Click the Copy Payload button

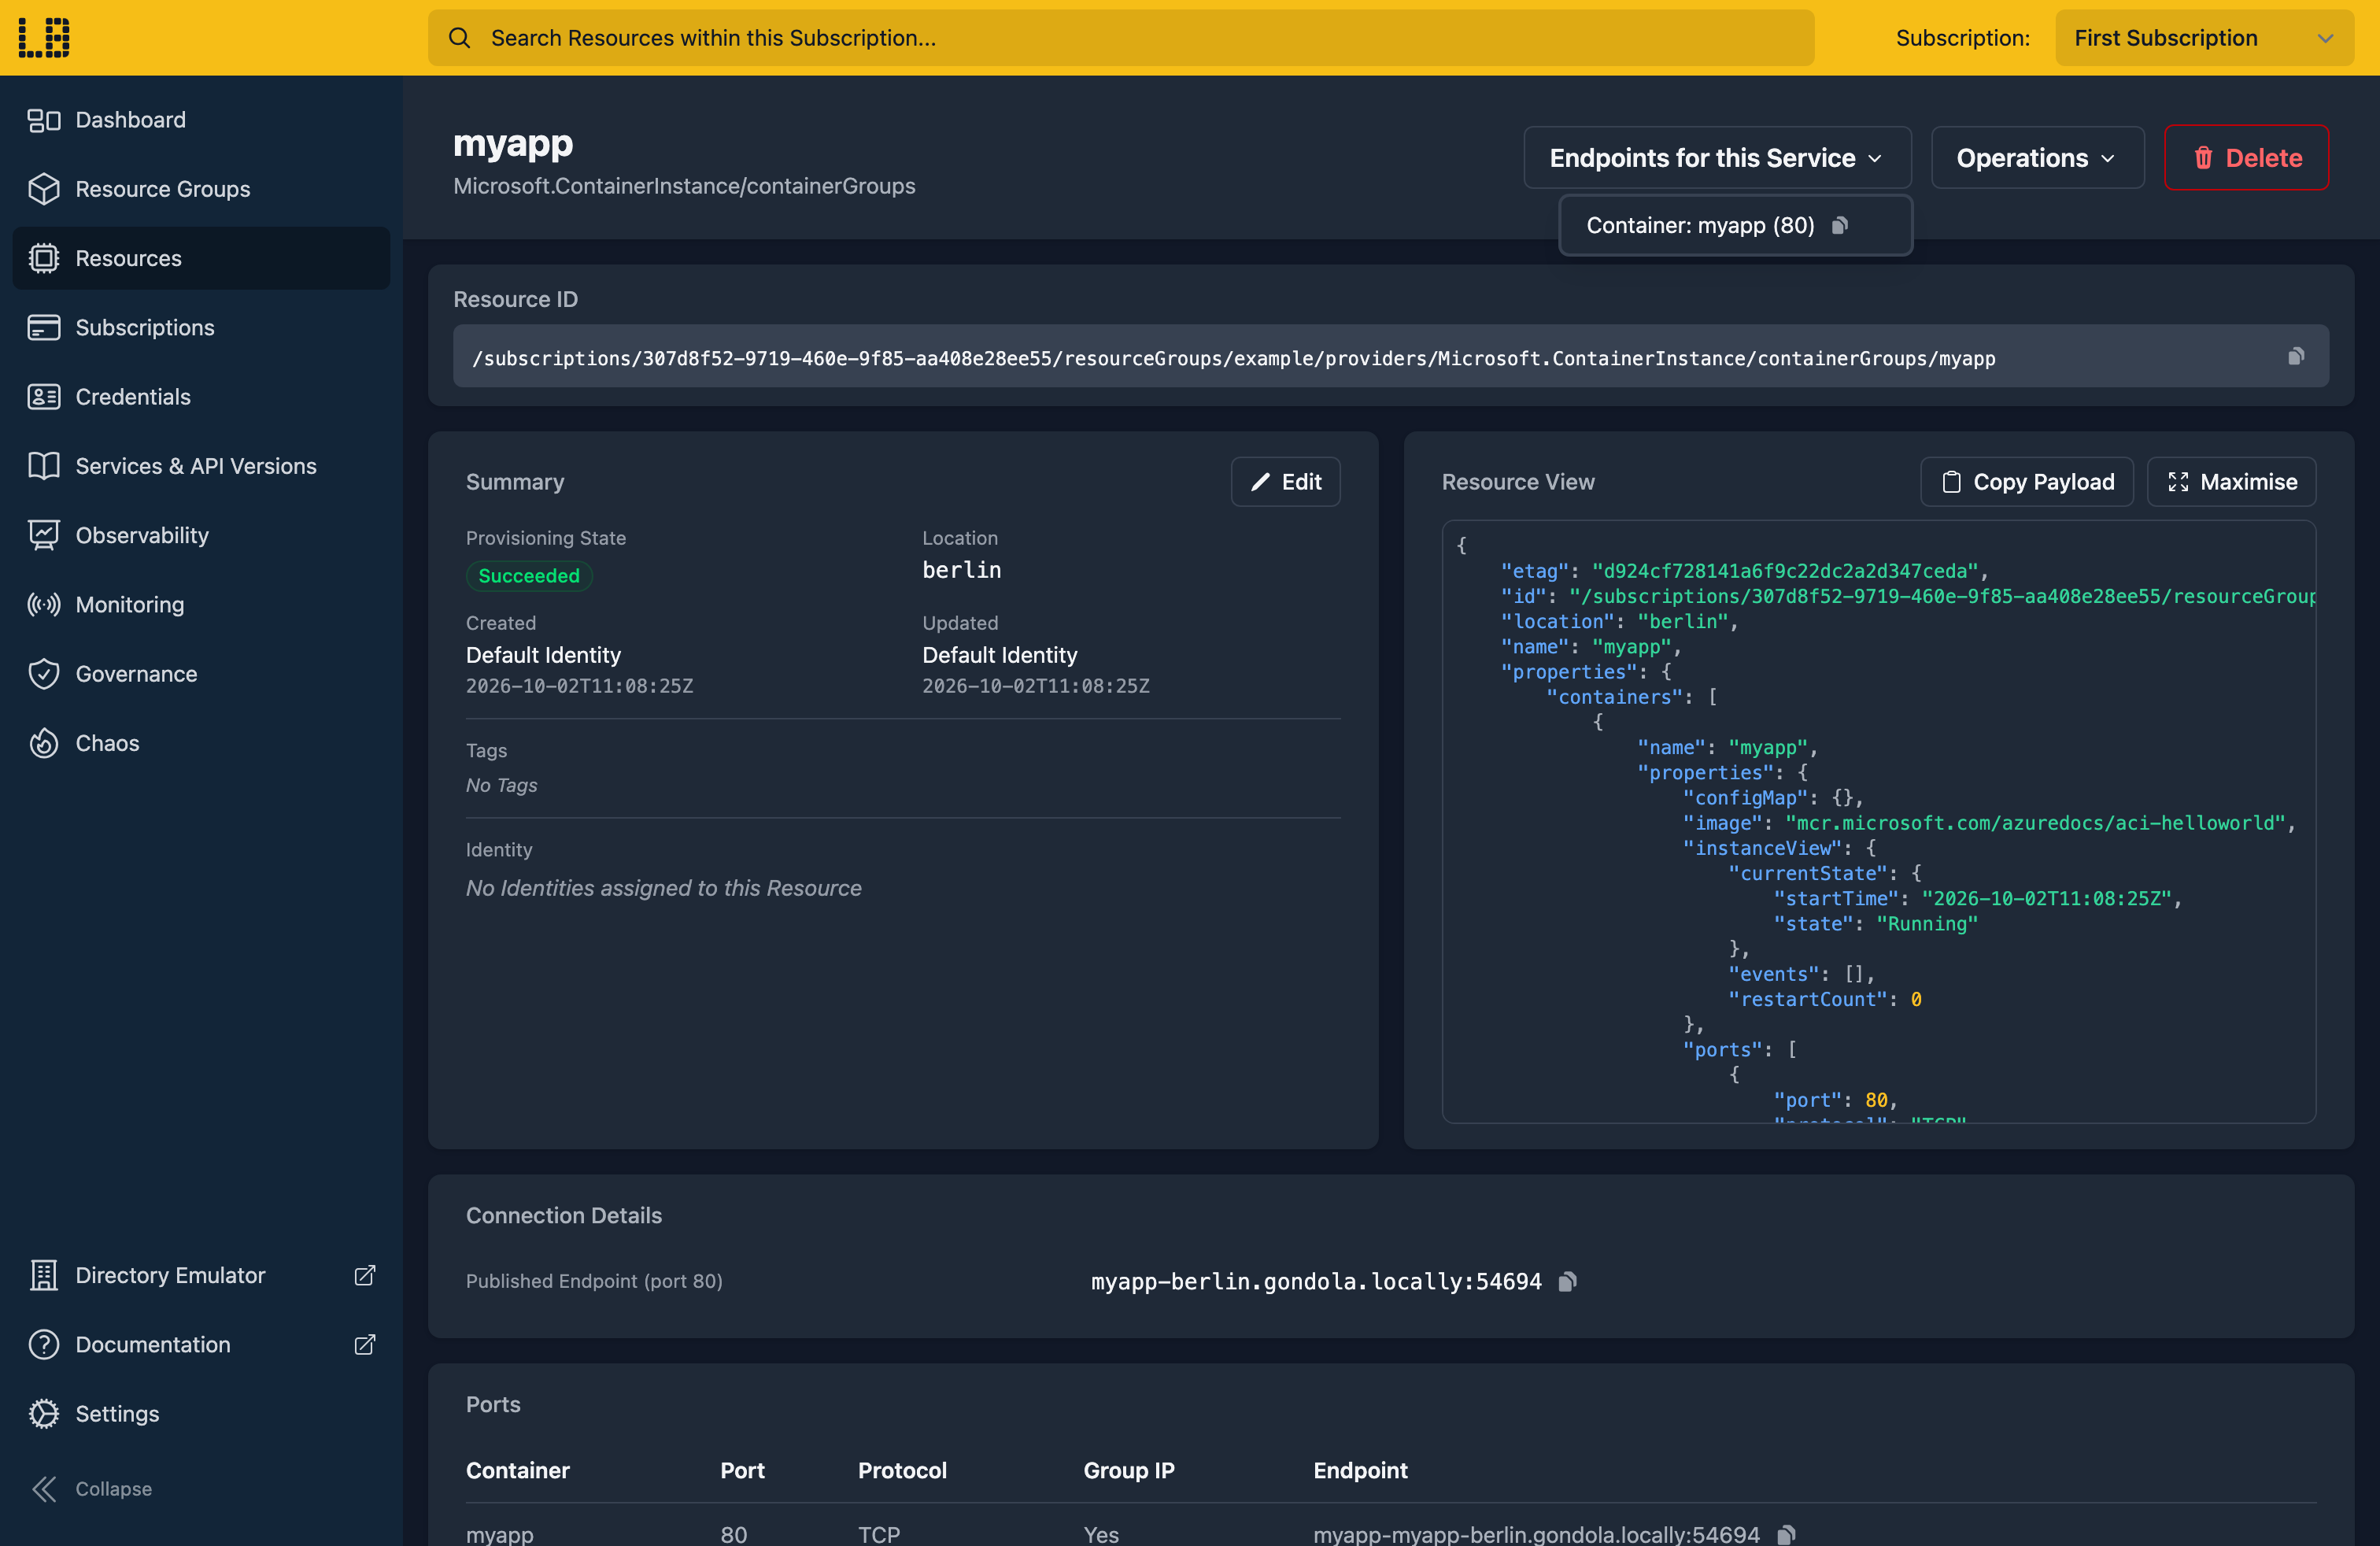[x=2027, y=482]
